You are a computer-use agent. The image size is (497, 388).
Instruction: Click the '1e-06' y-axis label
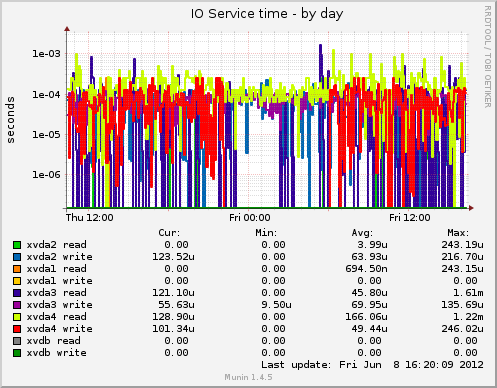[x=46, y=175]
